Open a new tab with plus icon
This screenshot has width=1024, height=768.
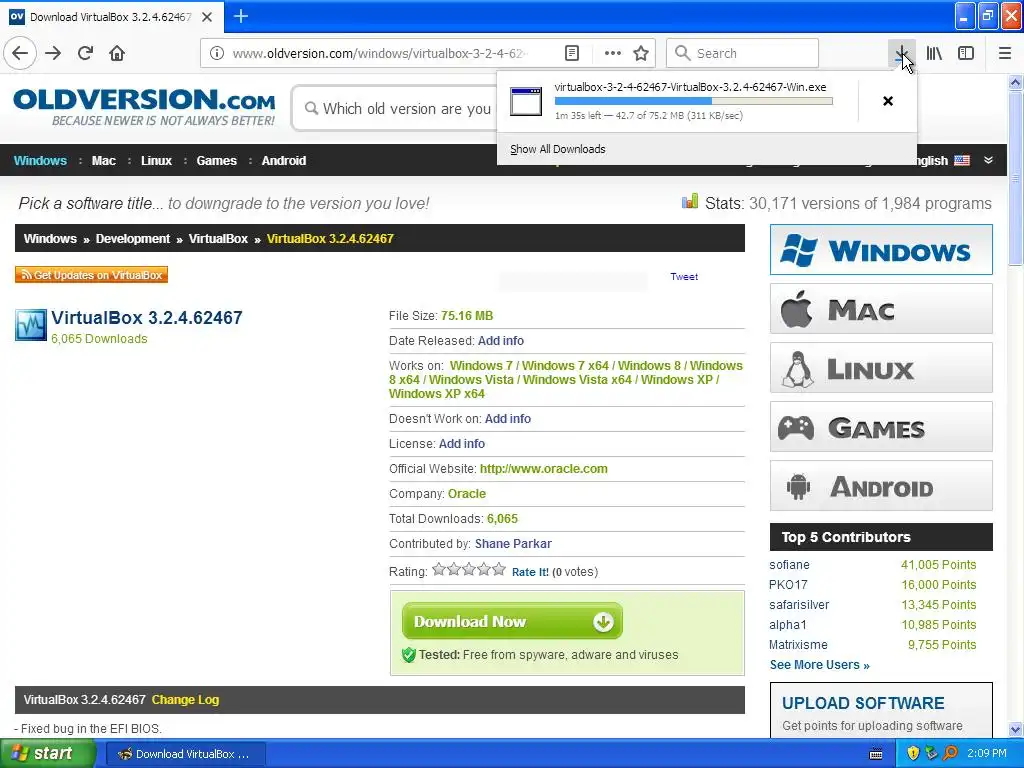(x=240, y=16)
